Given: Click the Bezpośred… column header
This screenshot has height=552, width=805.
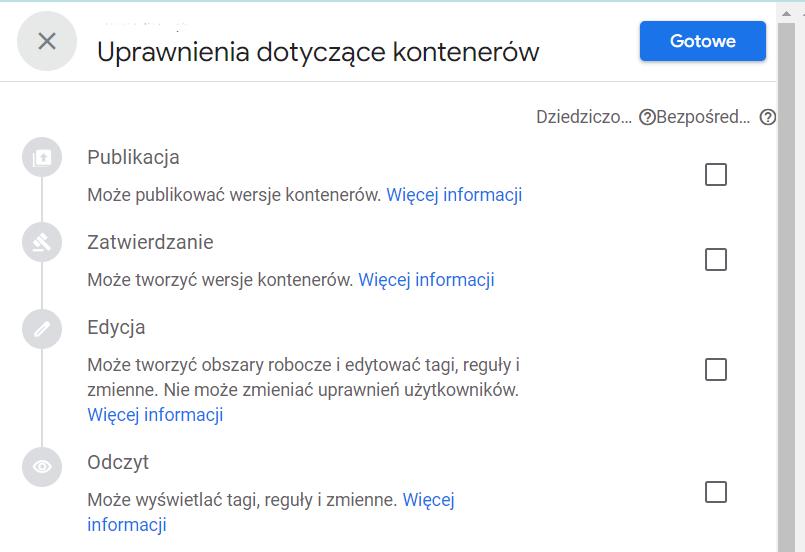Looking at the screenshot, I should tap(703, 117).
